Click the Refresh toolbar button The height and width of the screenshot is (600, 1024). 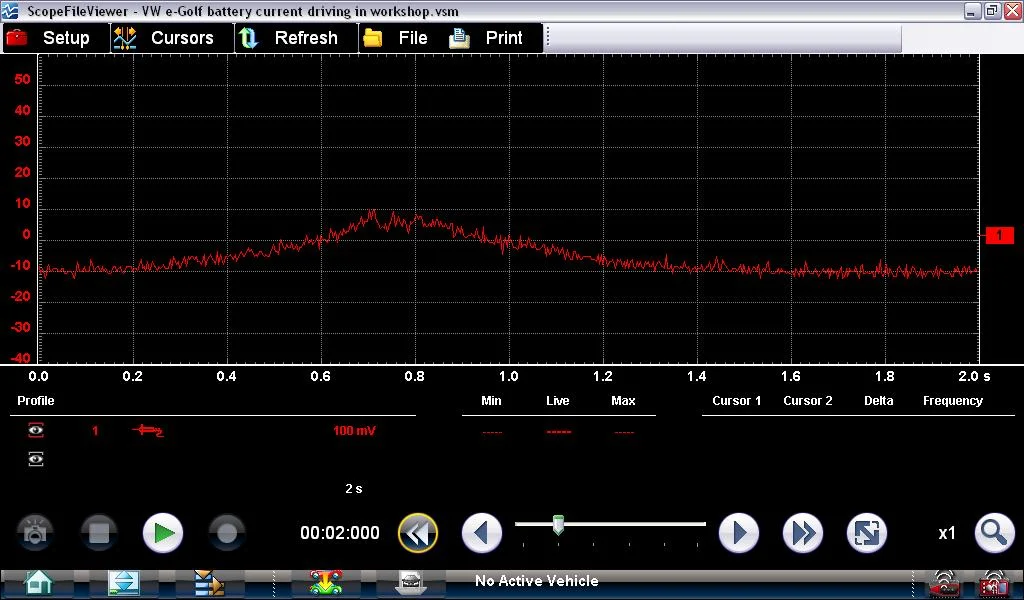click(x=296, y=38)
